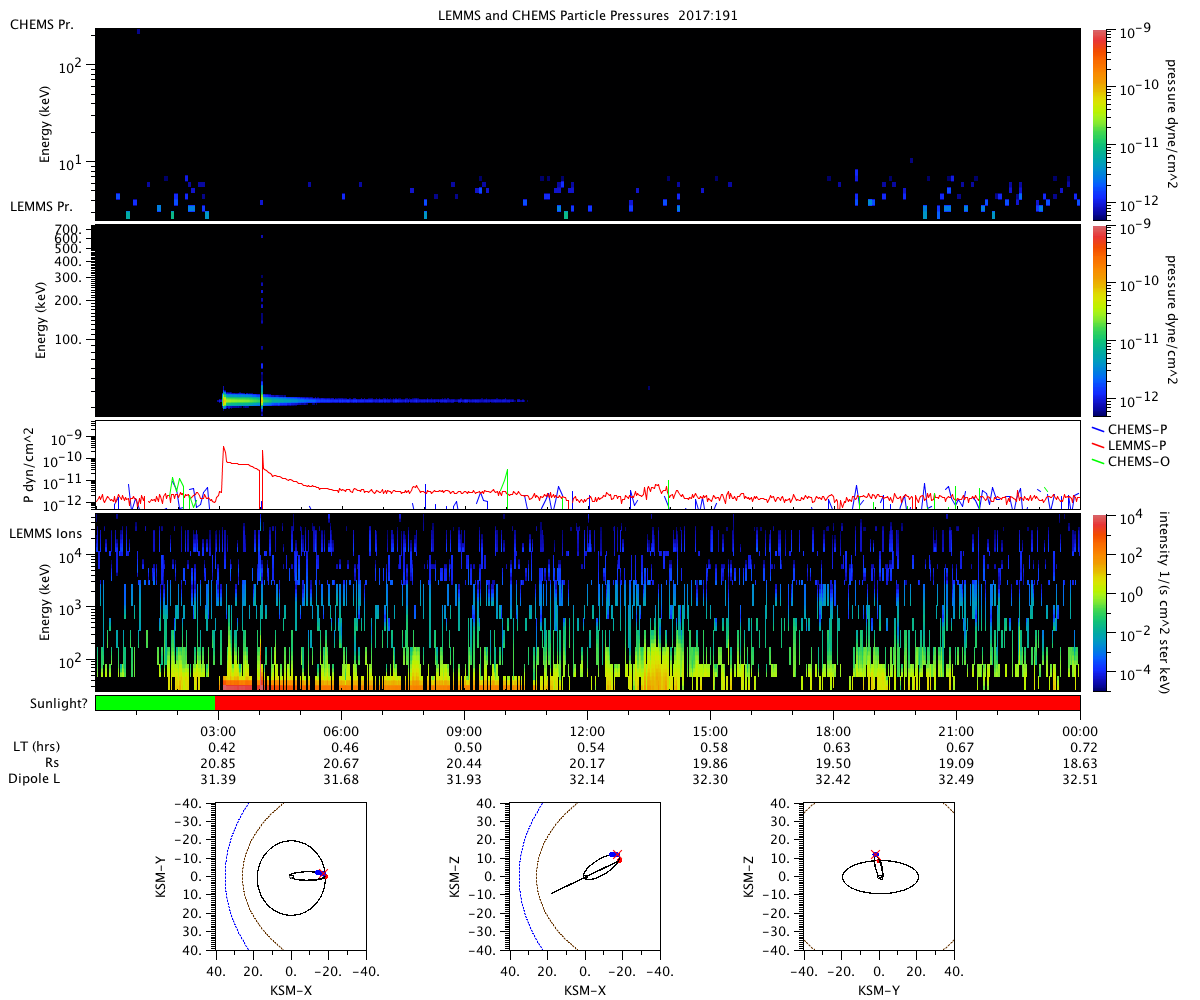Click the 09:00 time axis tick label

[x=464, y=732]
